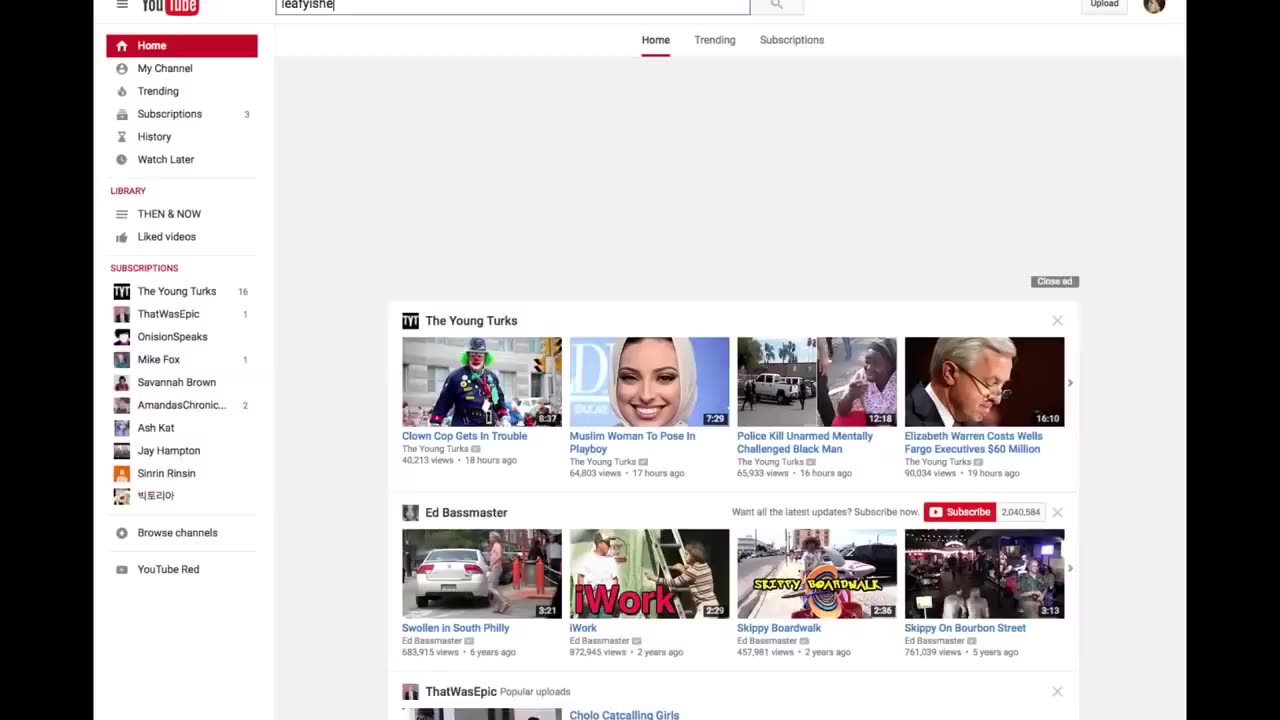
Task: Open AmandasChronic subscription in sidebar
Action: (x=181, y=406)
